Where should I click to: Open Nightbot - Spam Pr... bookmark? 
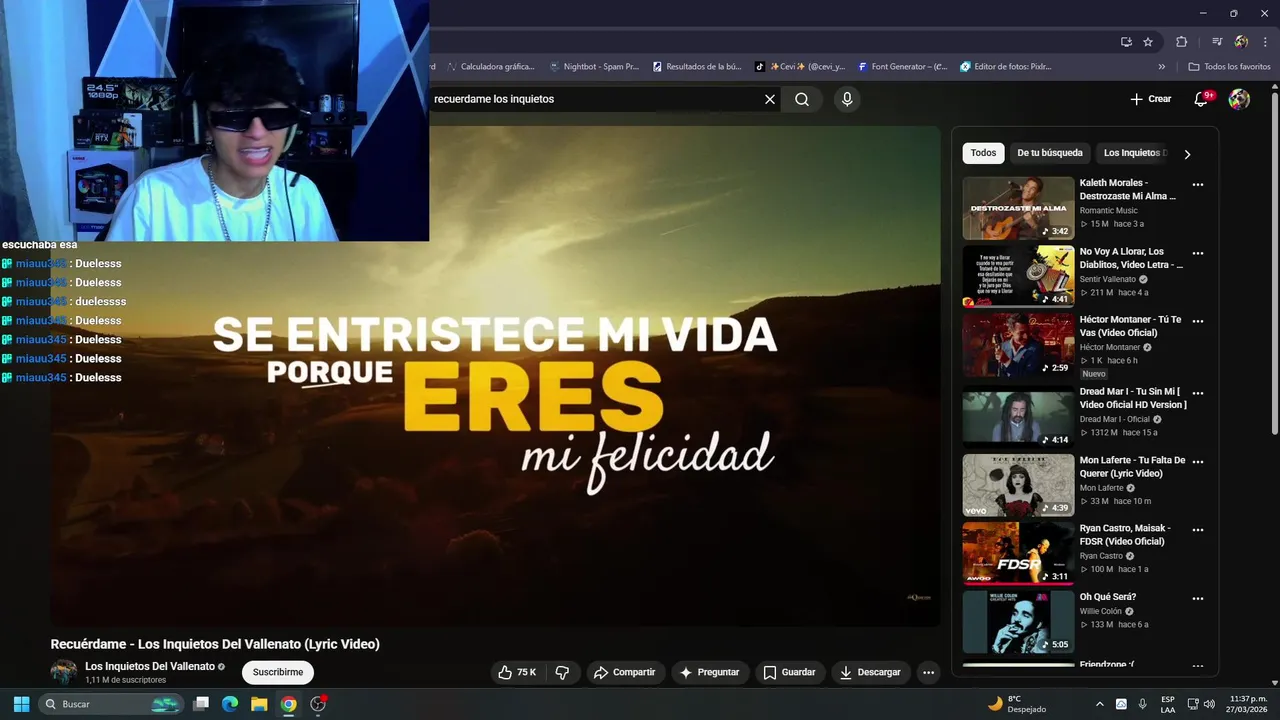pos(594,67)
